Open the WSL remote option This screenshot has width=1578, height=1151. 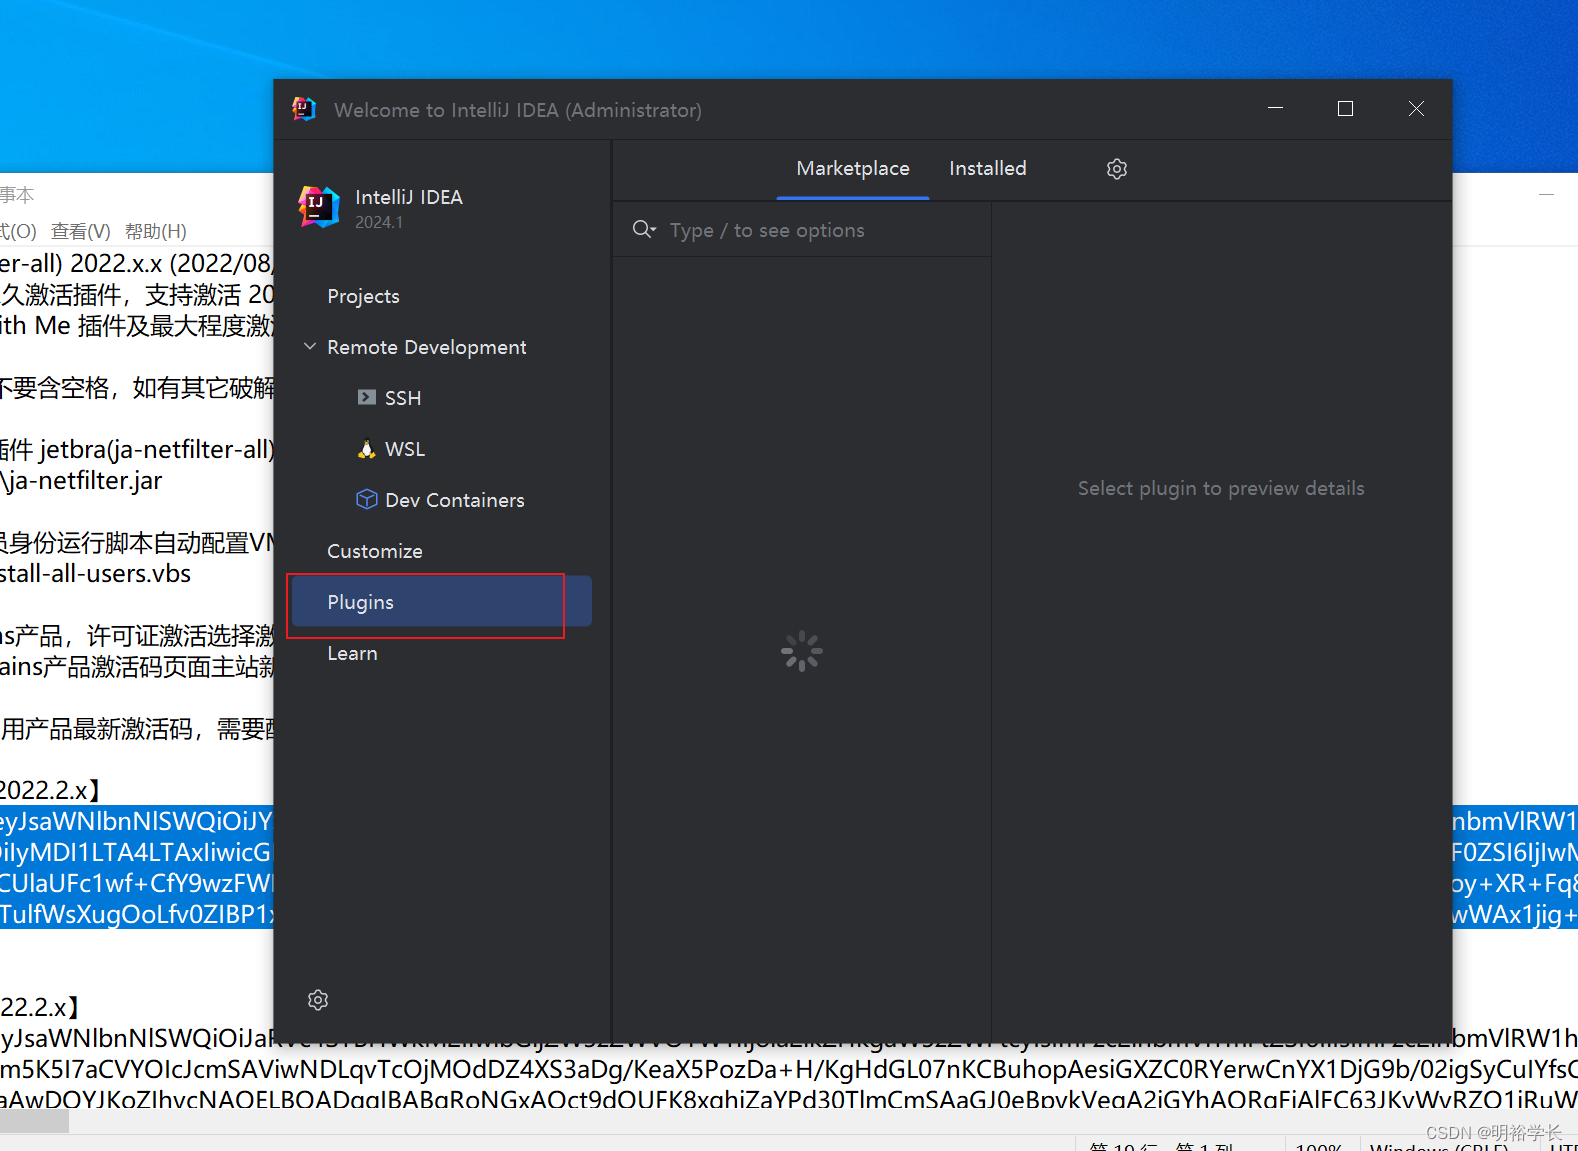click(405, 449)
